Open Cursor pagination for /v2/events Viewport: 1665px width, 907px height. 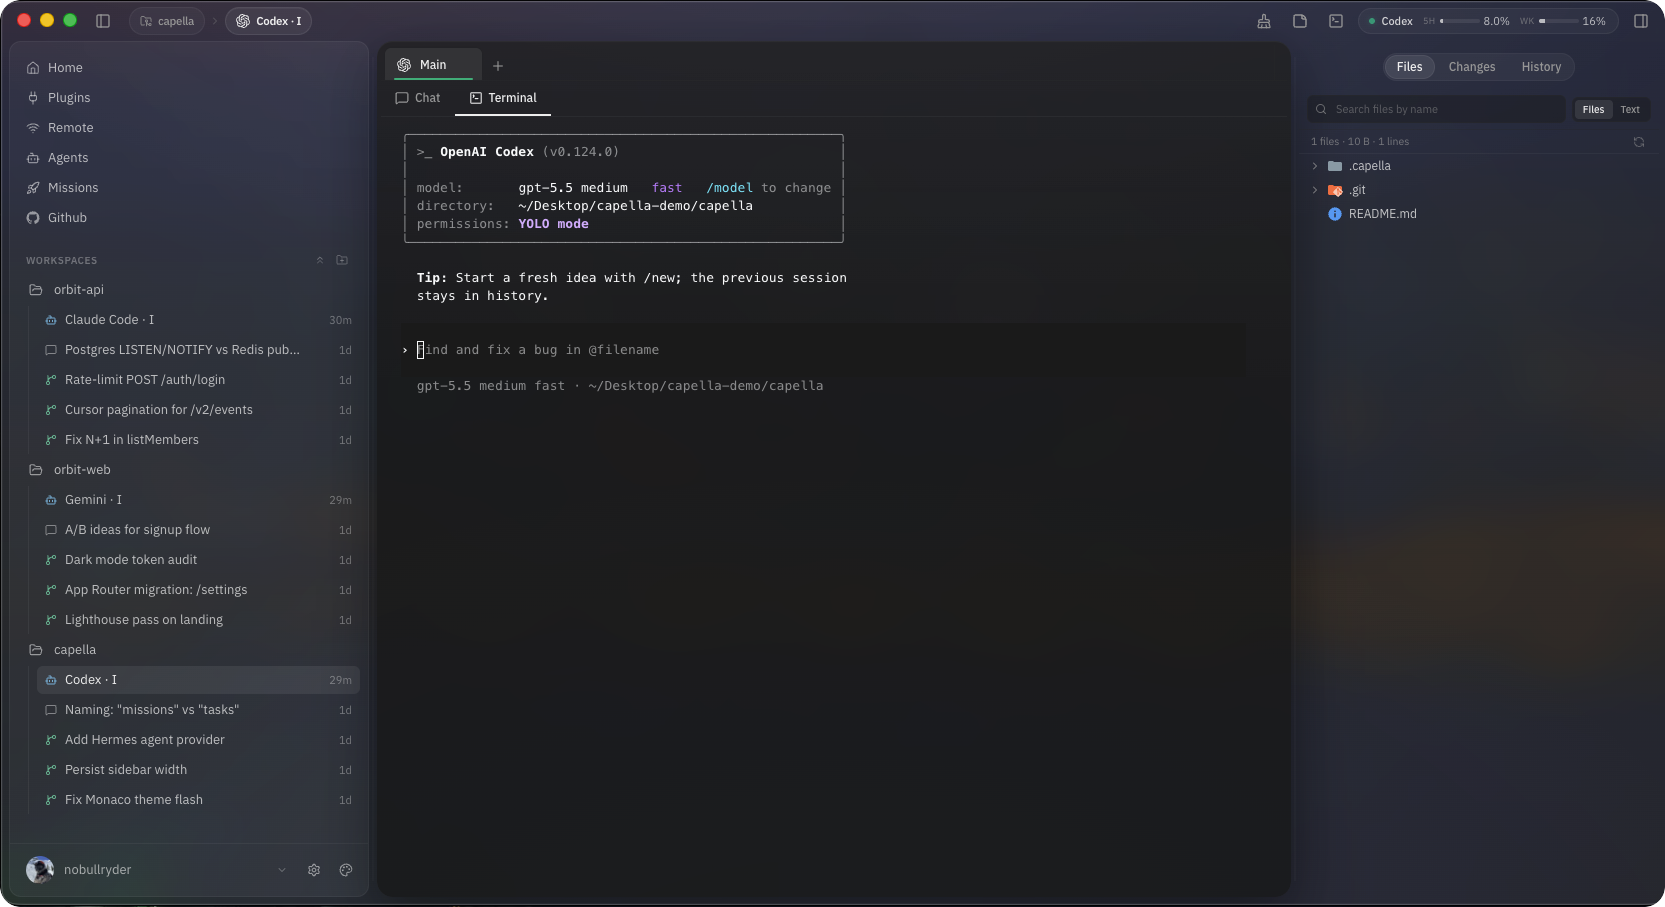click(198, 410)
